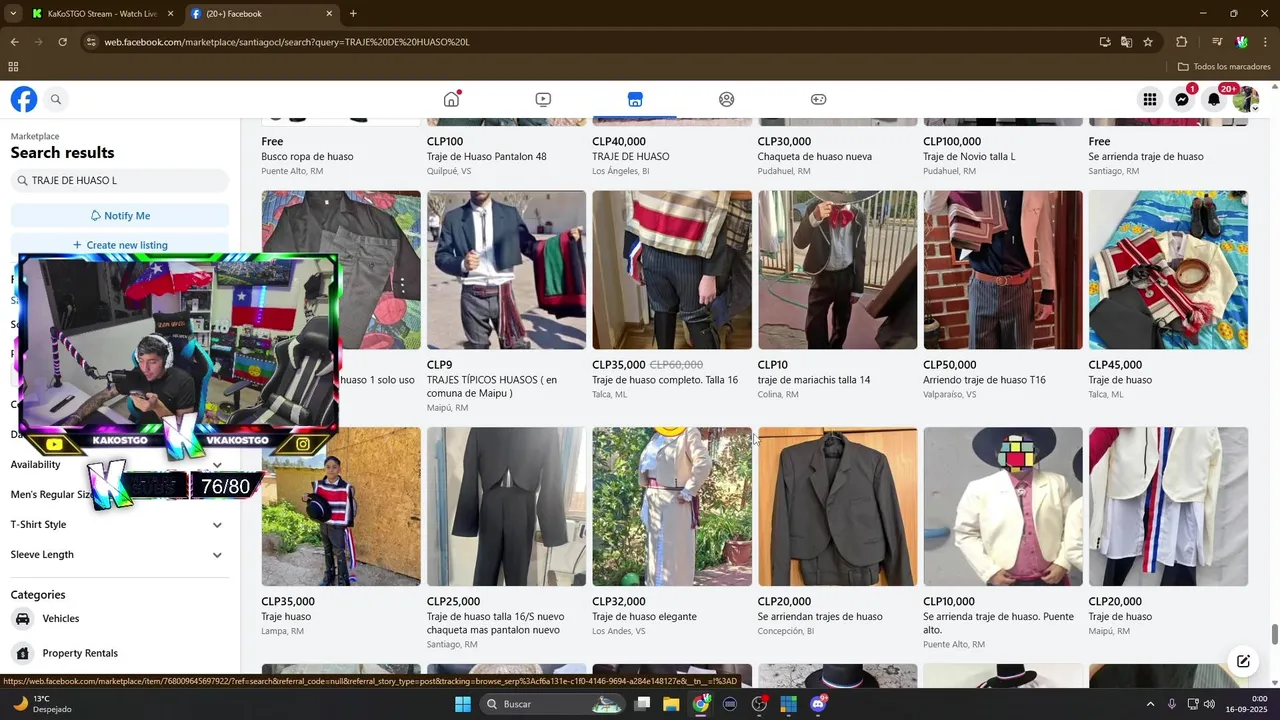Open Todos los marcadores folder
The image size is (1280, 720).
click(1224, 67)
